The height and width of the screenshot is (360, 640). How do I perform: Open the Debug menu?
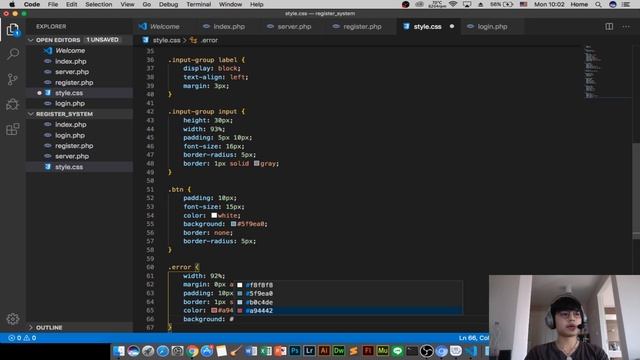168,4
